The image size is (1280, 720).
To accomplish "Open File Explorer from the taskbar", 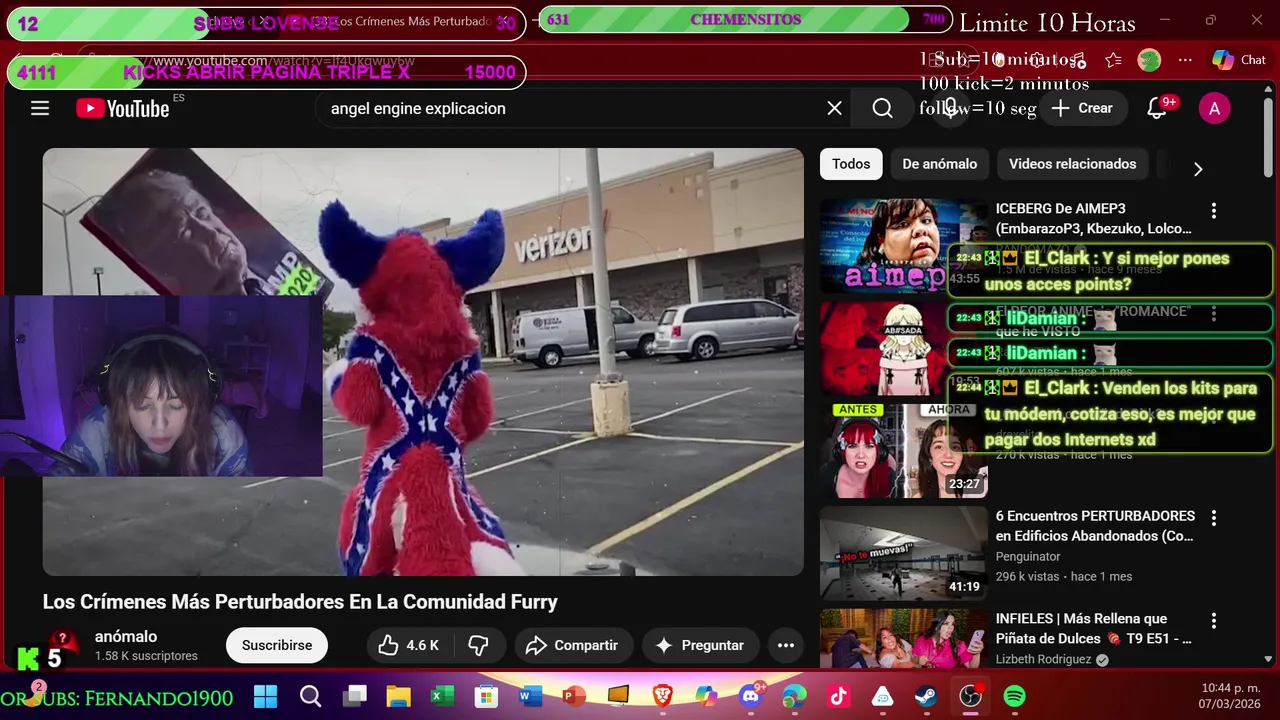I will point(398,696).
